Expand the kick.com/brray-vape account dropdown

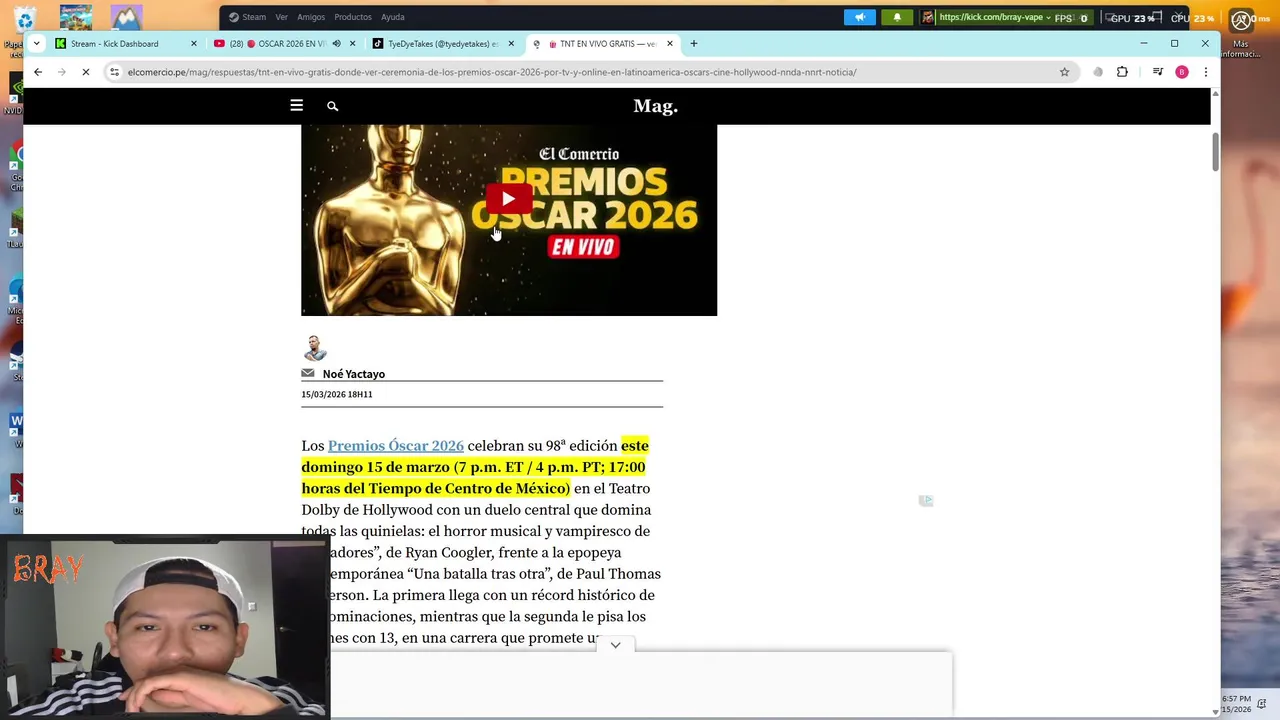point(1049,17)
